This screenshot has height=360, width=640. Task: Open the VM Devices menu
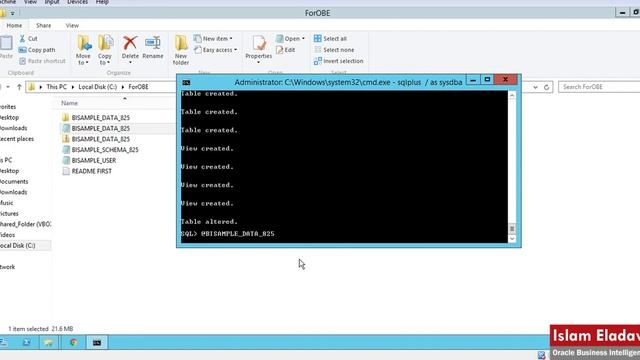point(77,2)
